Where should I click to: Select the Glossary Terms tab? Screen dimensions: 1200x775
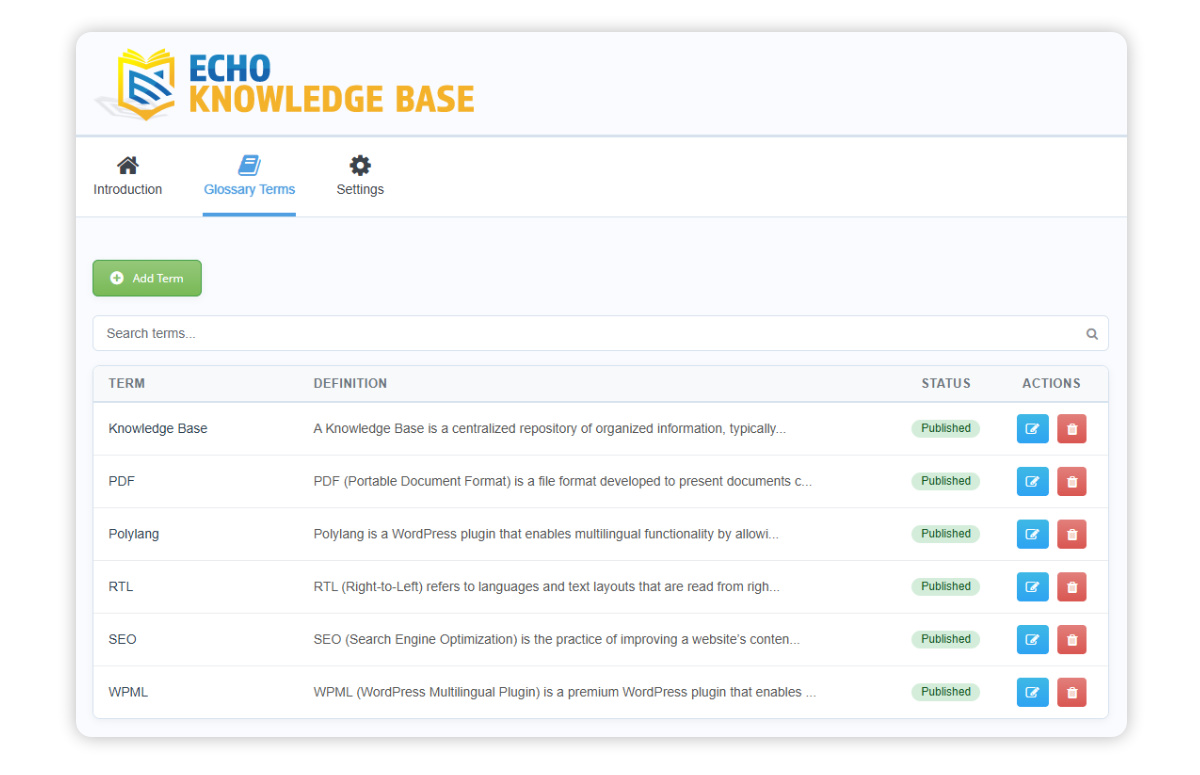click(x=249, y=176)
